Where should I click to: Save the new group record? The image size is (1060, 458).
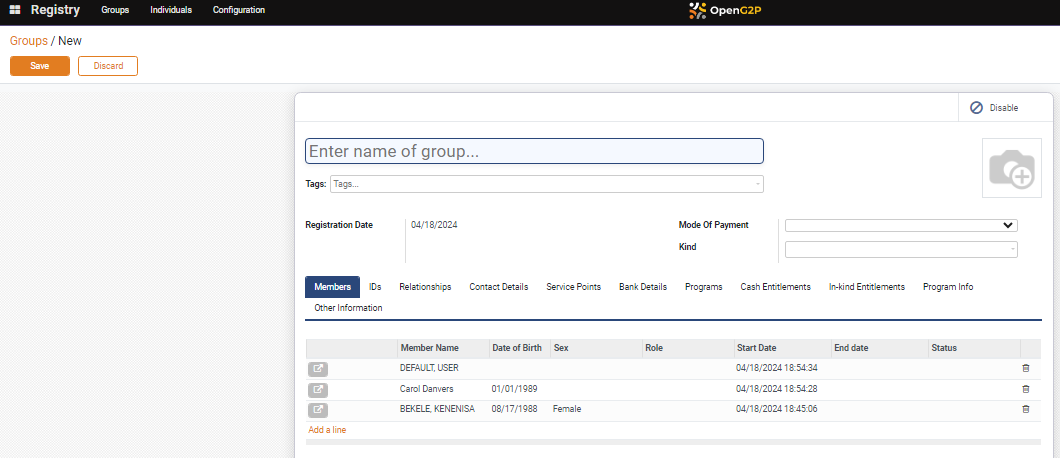[40, 66]
